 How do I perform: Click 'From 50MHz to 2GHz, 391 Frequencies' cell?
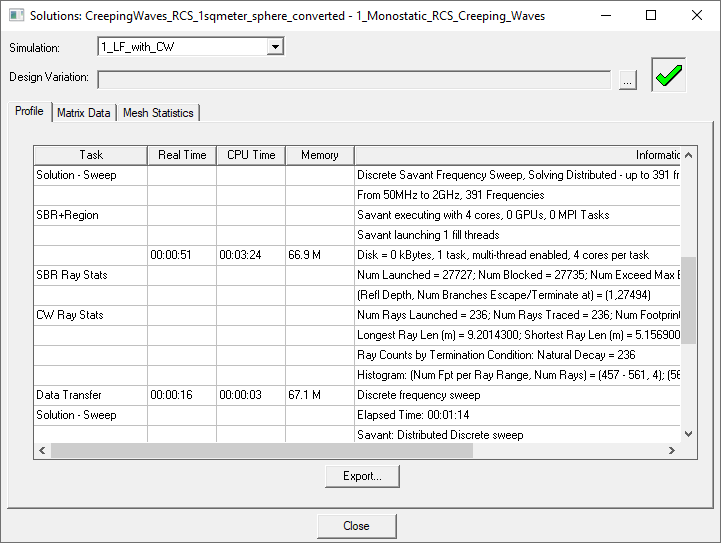point(517,195)
